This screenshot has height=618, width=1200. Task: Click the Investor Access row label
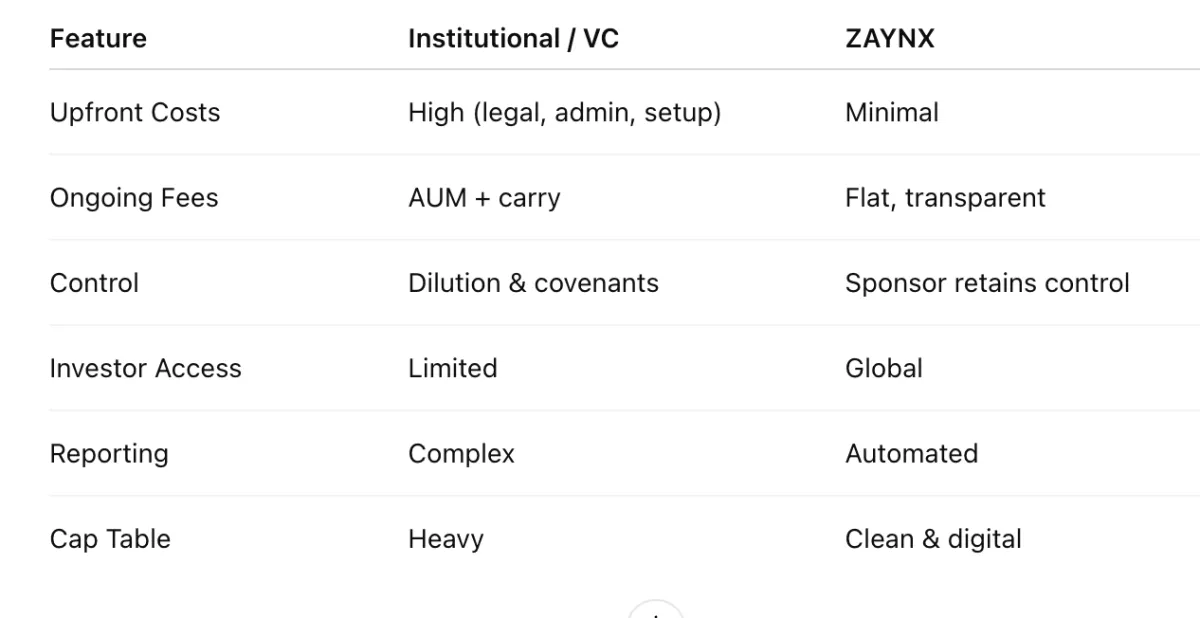[145, 368]
